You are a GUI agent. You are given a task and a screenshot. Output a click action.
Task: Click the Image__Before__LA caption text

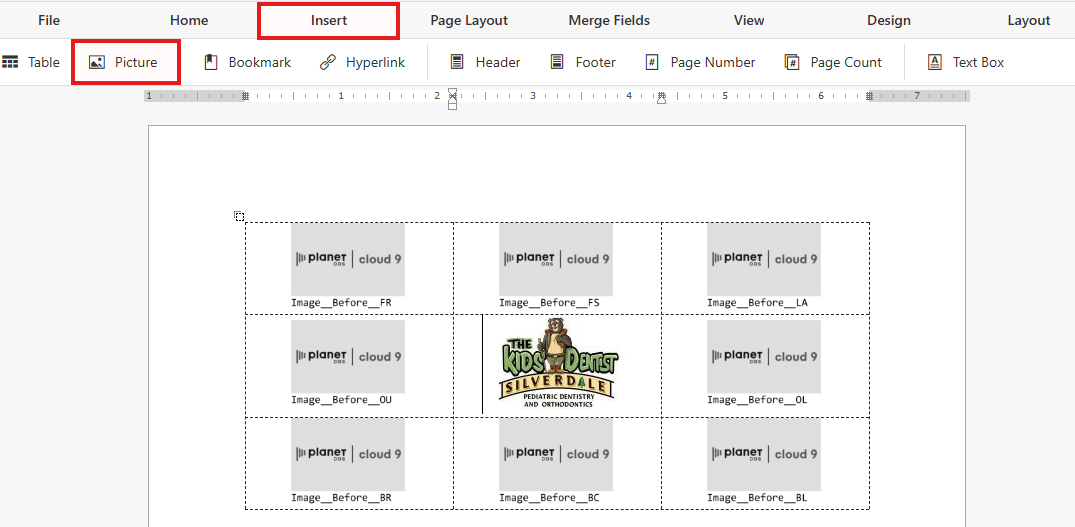point(758,302)
